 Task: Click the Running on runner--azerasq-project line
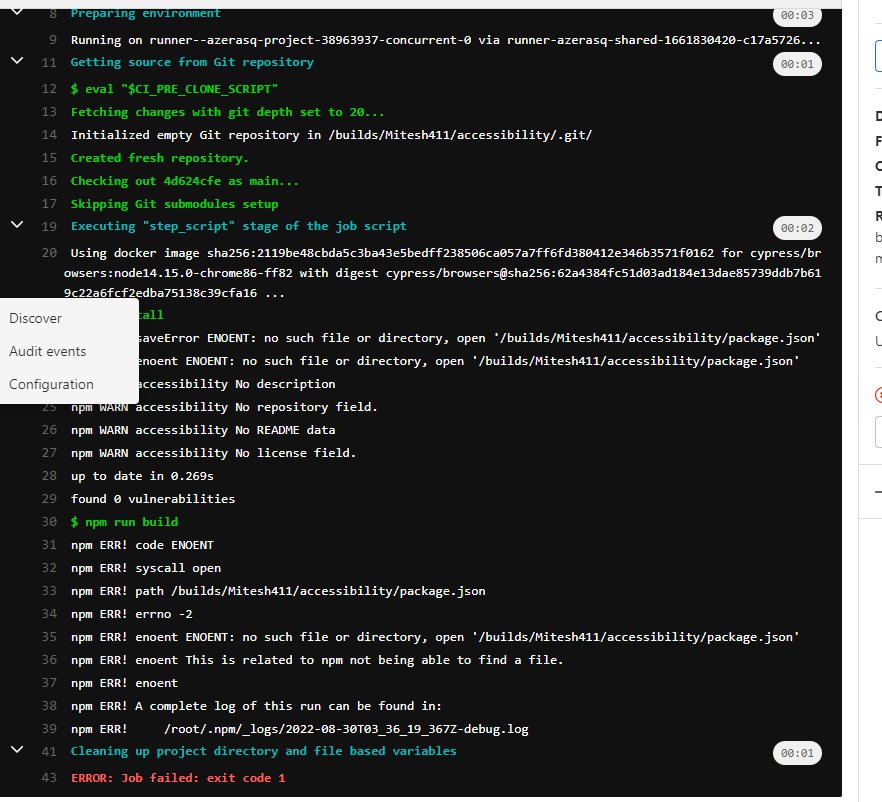pos(446,40)
